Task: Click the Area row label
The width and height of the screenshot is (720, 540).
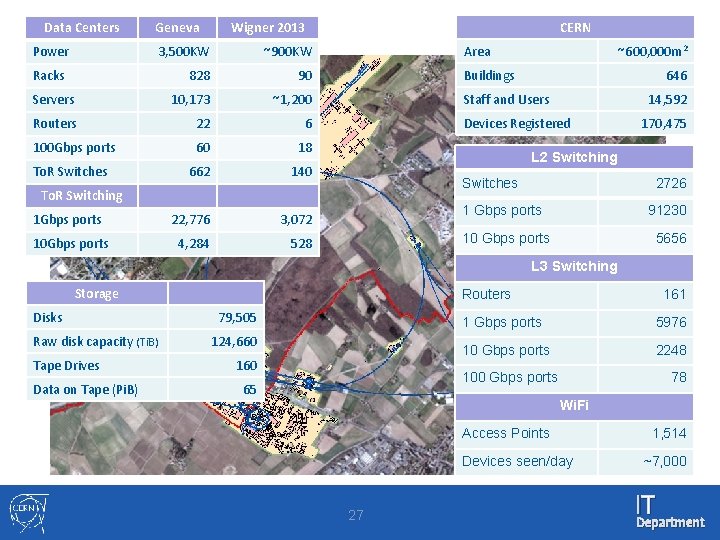Action: pos(477,51)
